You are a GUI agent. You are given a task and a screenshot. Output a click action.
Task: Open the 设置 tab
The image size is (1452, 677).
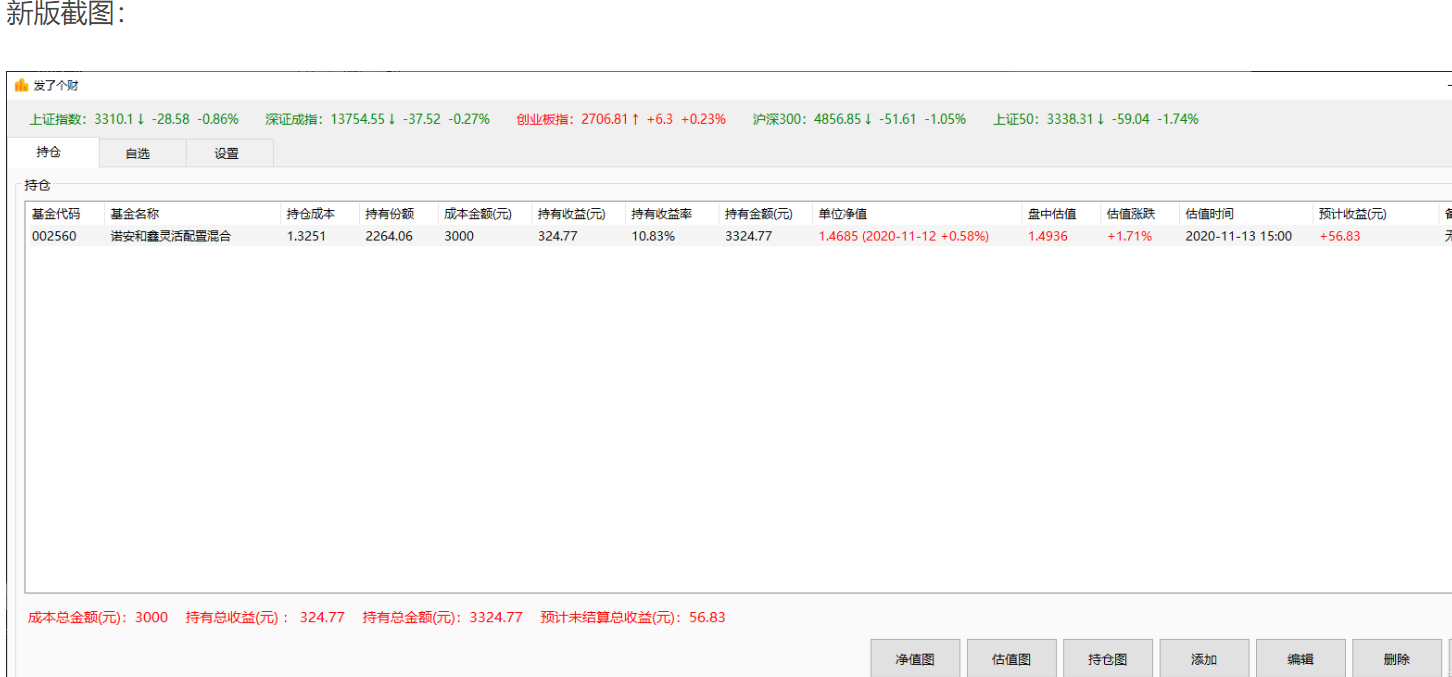point(228,152)
